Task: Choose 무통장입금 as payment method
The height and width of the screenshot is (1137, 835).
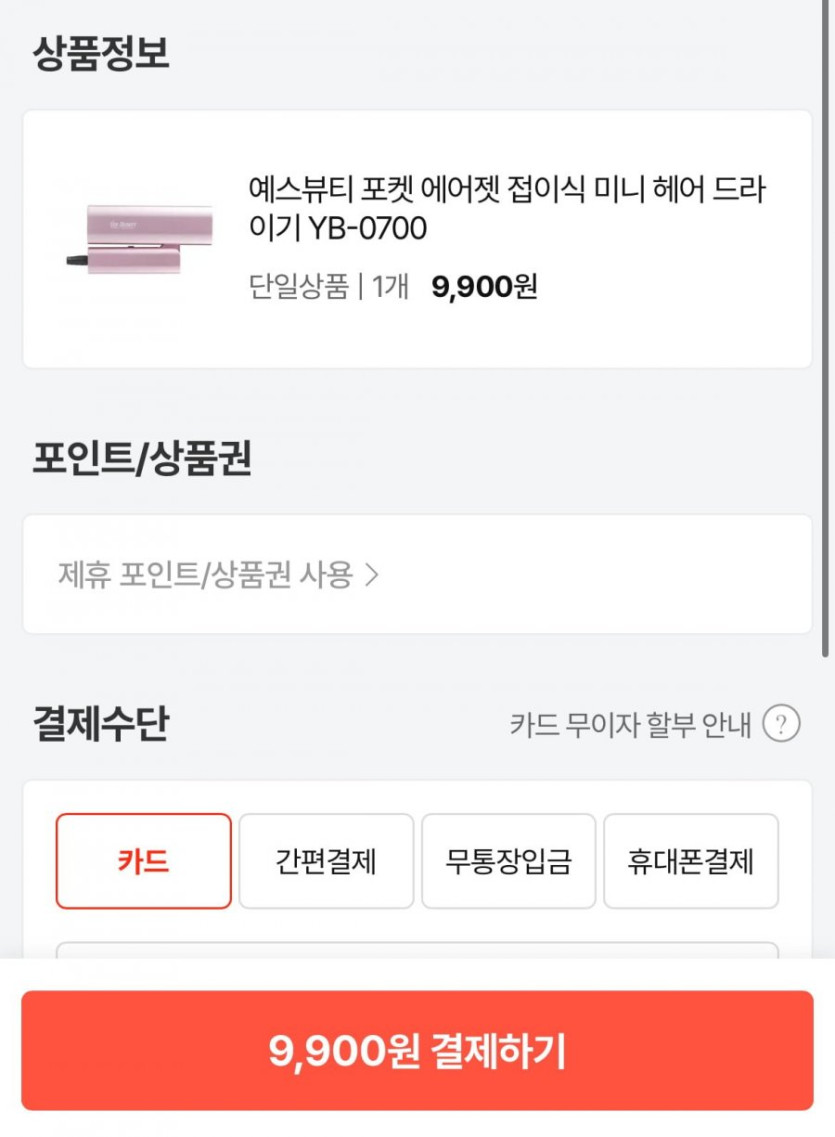Action: pyautogui.click(x=508, y=861)
